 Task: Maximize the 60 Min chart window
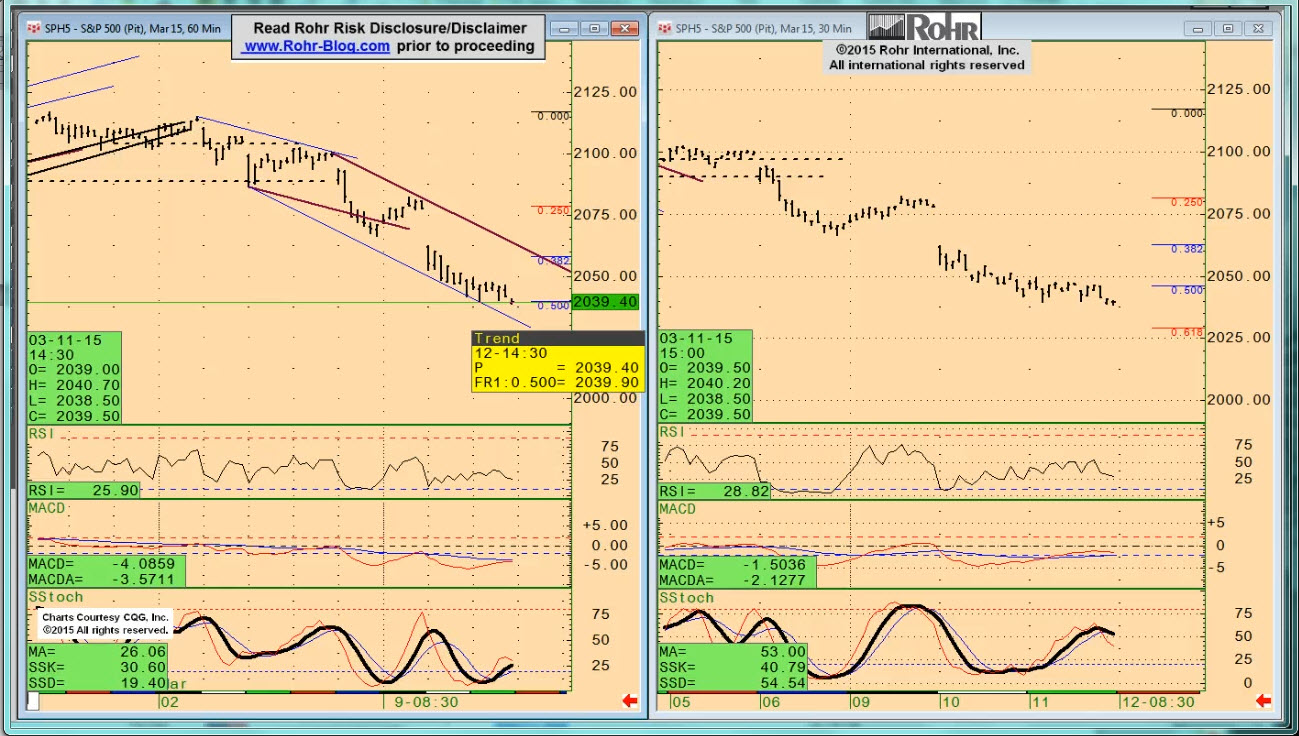click(595, 29)
